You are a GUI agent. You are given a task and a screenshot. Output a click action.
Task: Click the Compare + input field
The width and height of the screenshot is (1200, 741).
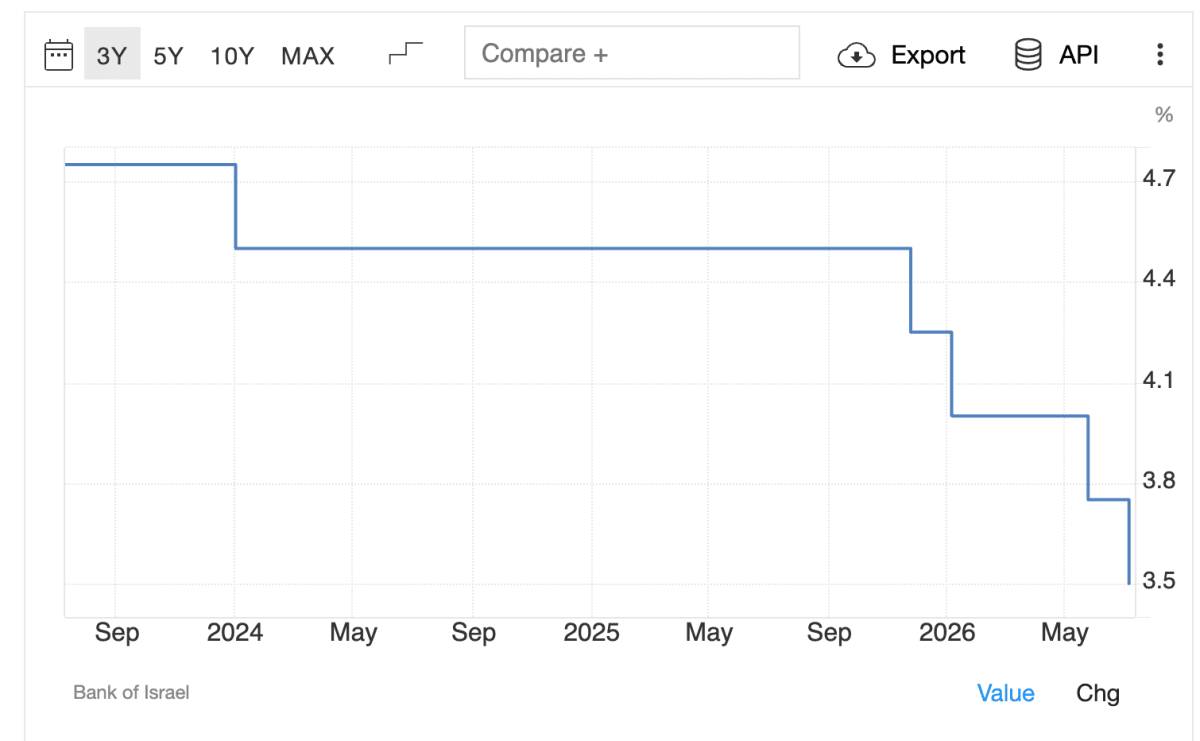click(x=632, y=53)
